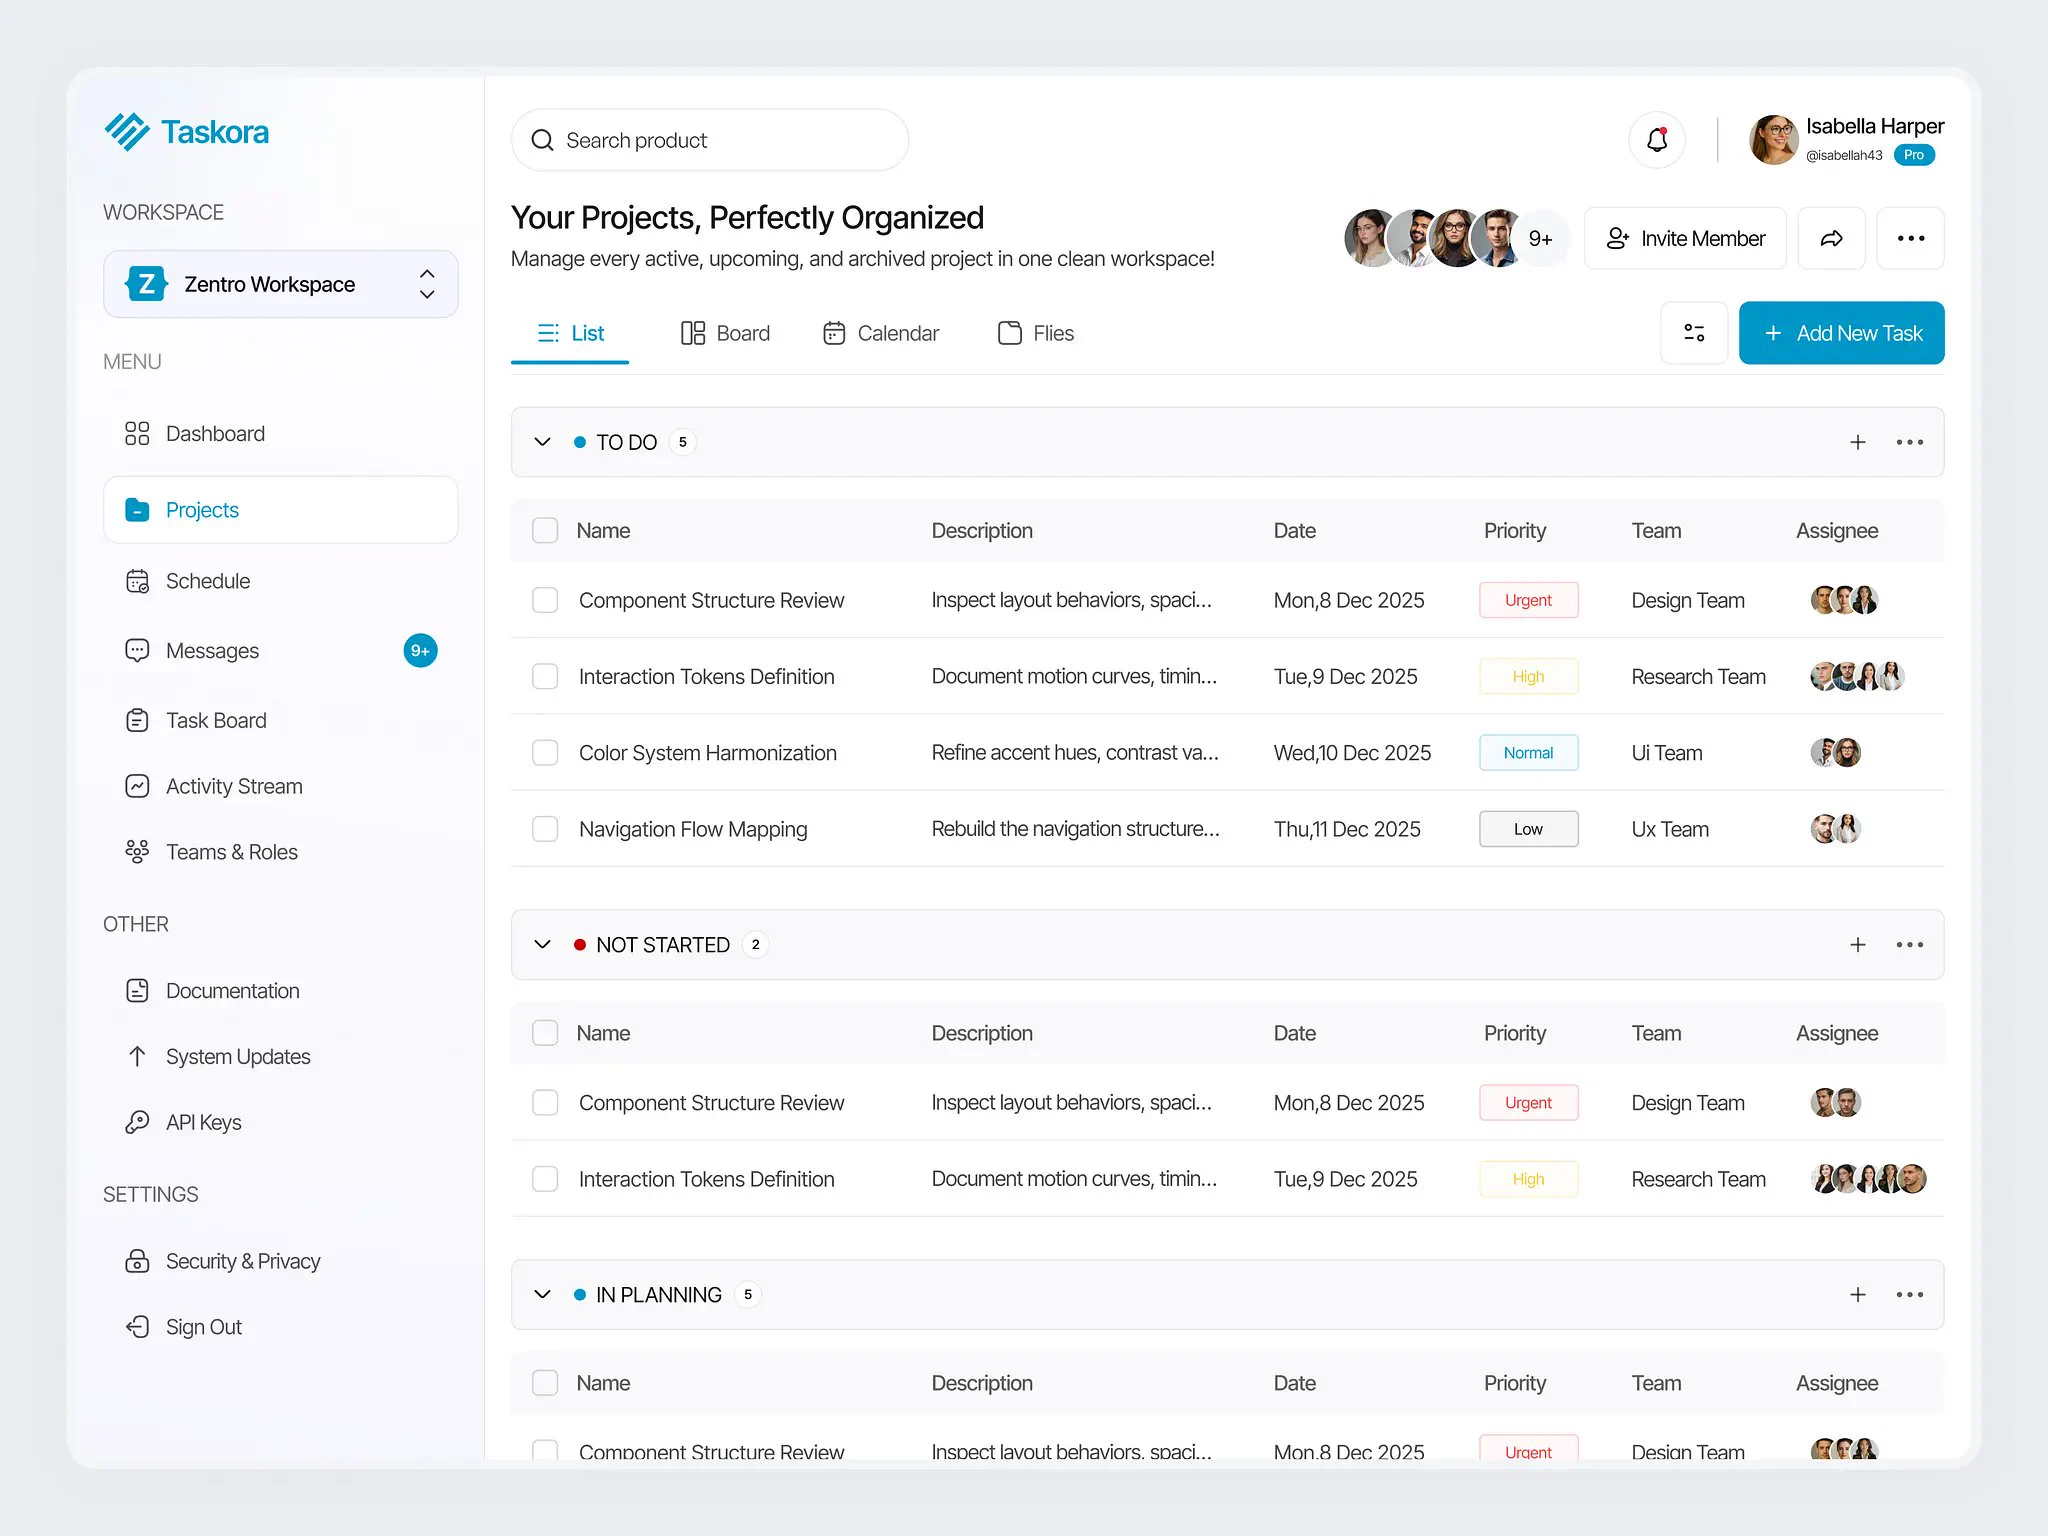Click the notification bell icon
The width and height of the screenshot is (2048, 1536).
point(1657,140)
